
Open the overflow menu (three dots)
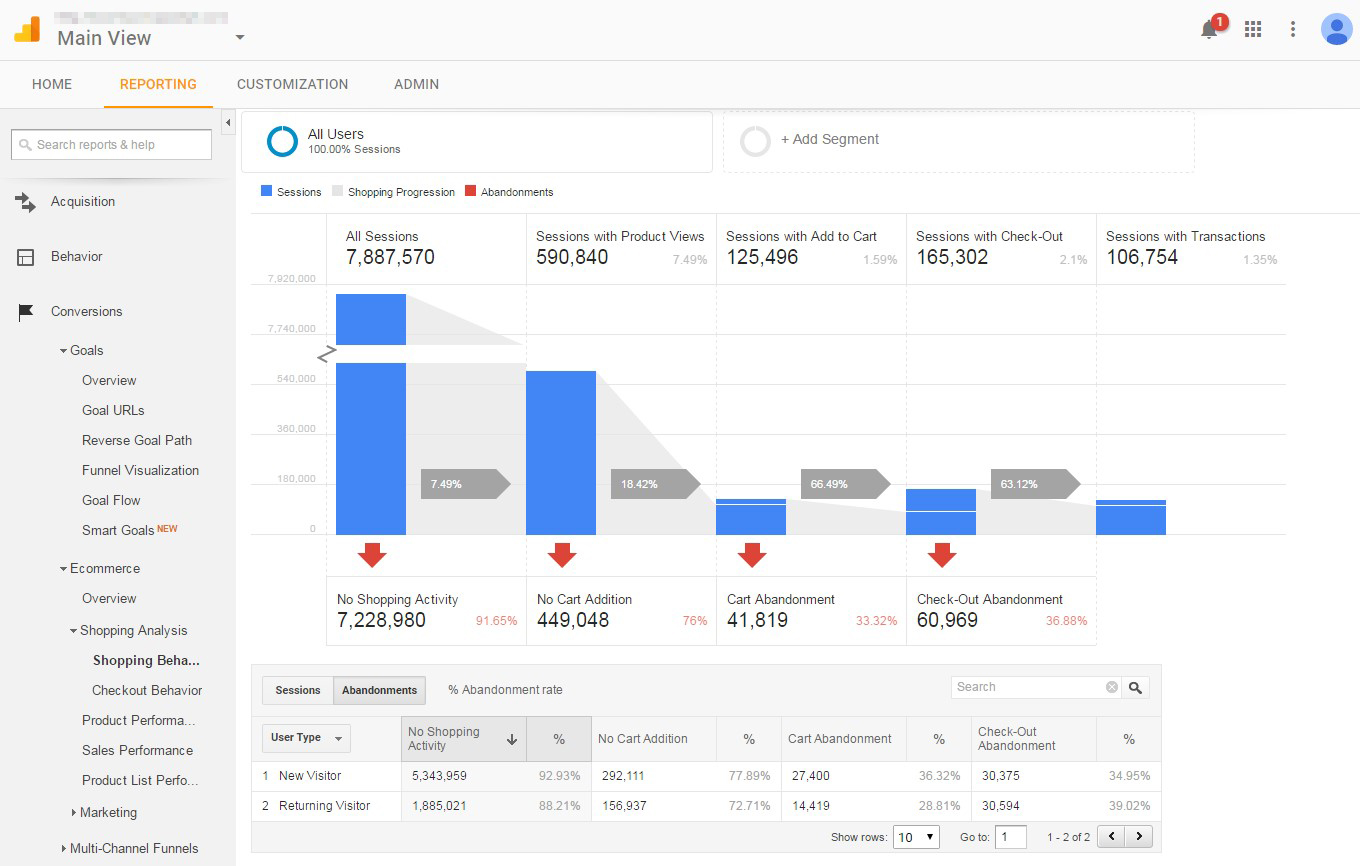[1293, 29]
